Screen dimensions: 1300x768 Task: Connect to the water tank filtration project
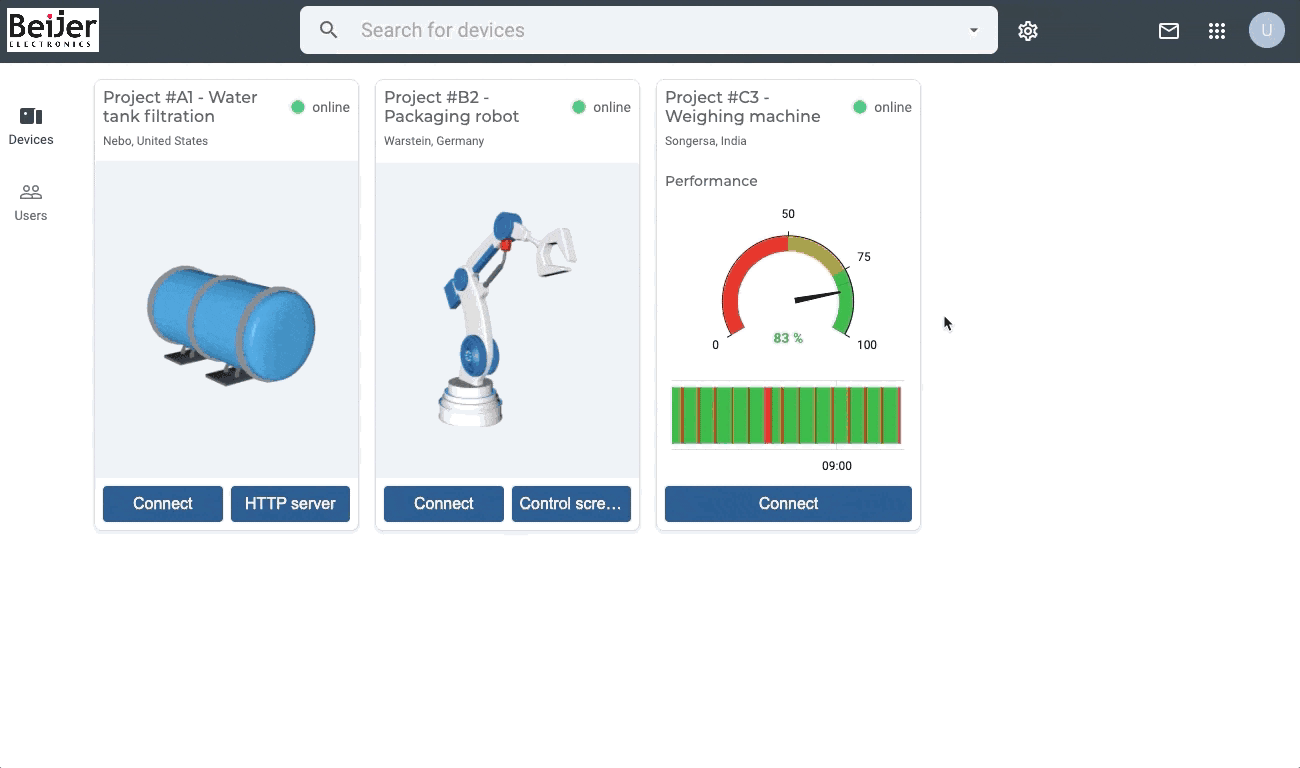(163, 504)
